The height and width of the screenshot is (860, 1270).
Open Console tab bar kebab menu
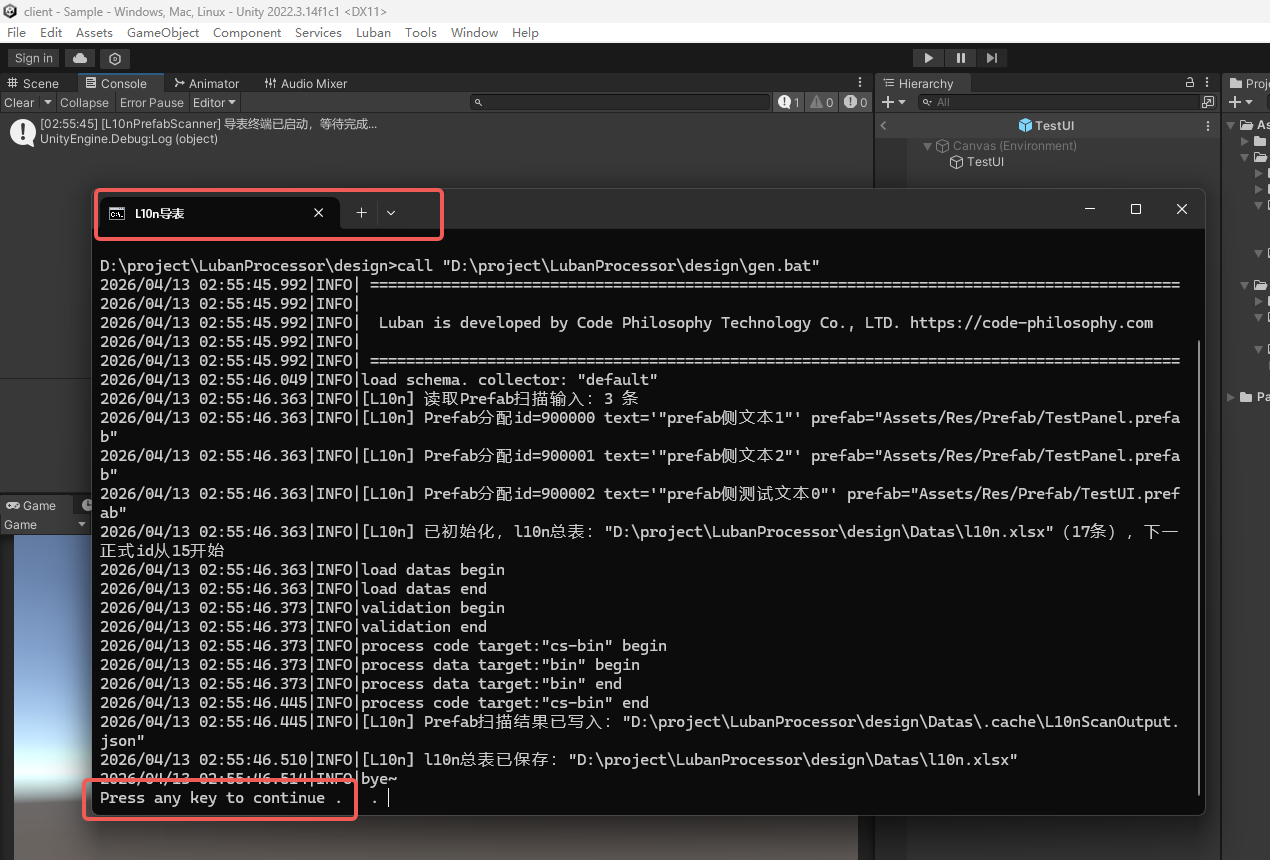[x=860, y=83]
